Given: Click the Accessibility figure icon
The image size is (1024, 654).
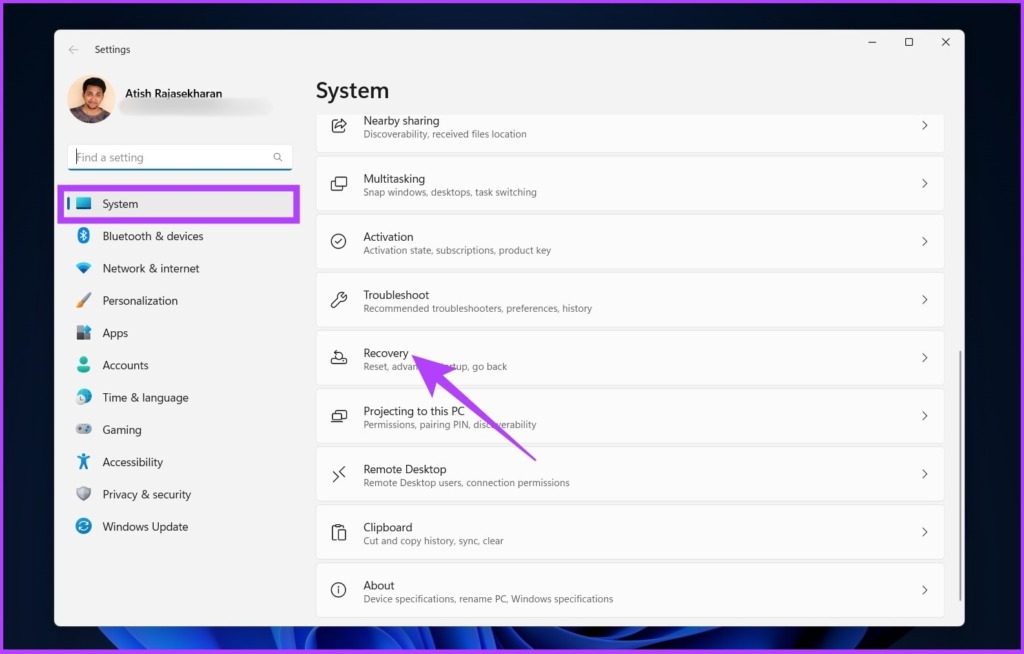Looking at the screenshot, I should coord(84,461).
